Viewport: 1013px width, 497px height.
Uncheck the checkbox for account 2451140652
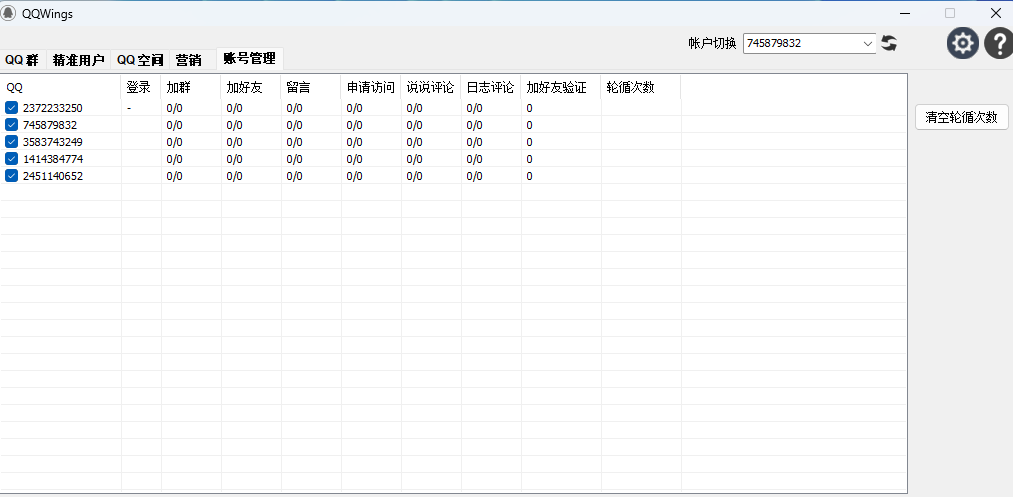[x=12, y=176]
